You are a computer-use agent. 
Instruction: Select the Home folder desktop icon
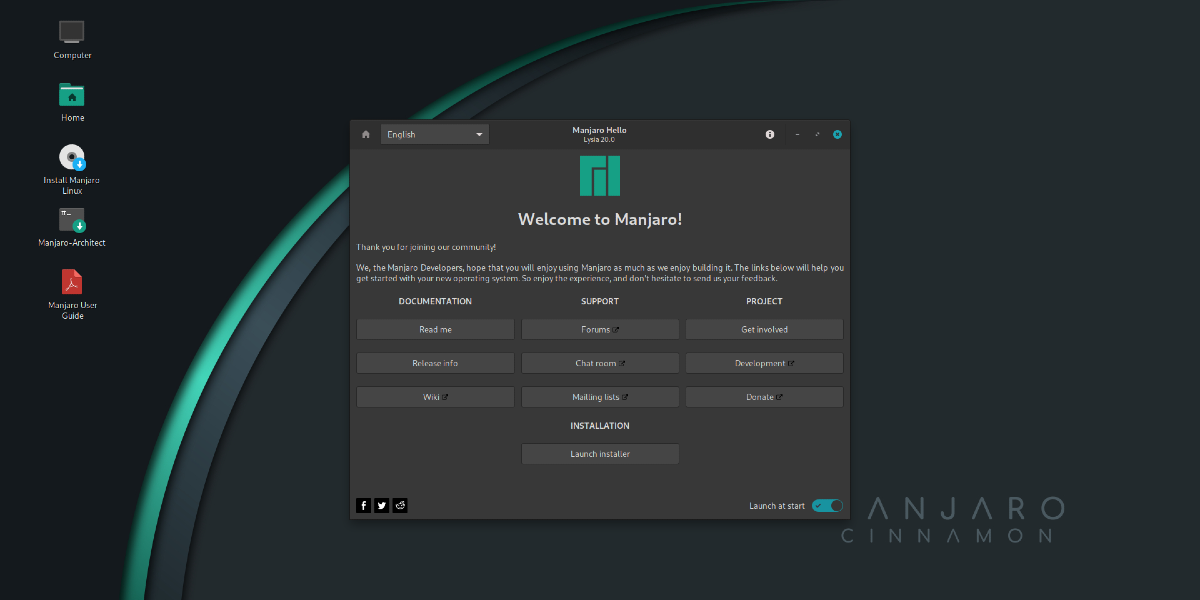pyautogui.click(x=72, y=95)
